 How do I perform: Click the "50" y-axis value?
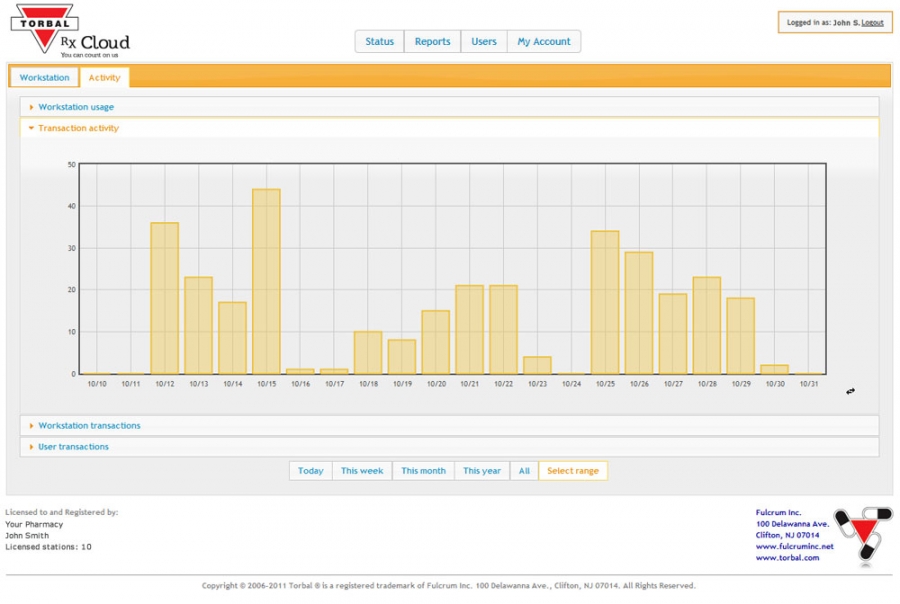click(x=72, y=165)
